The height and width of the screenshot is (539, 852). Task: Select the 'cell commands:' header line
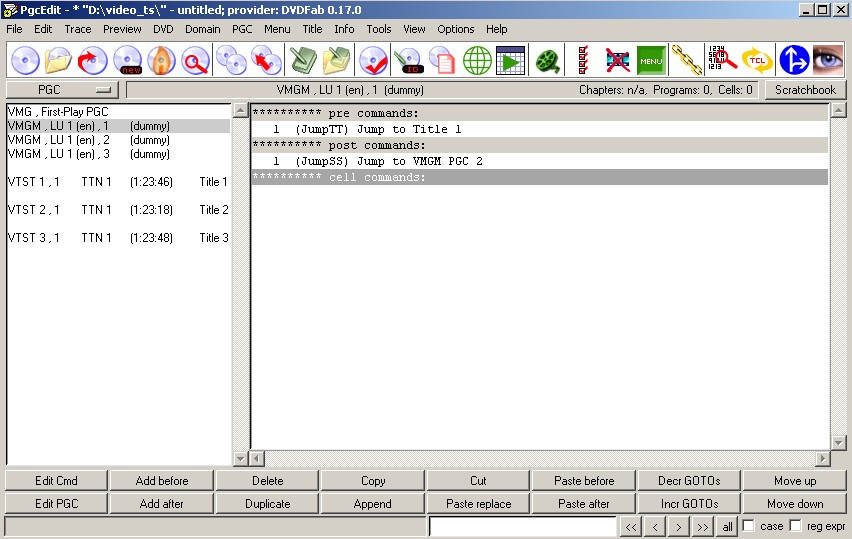(540, 177)
